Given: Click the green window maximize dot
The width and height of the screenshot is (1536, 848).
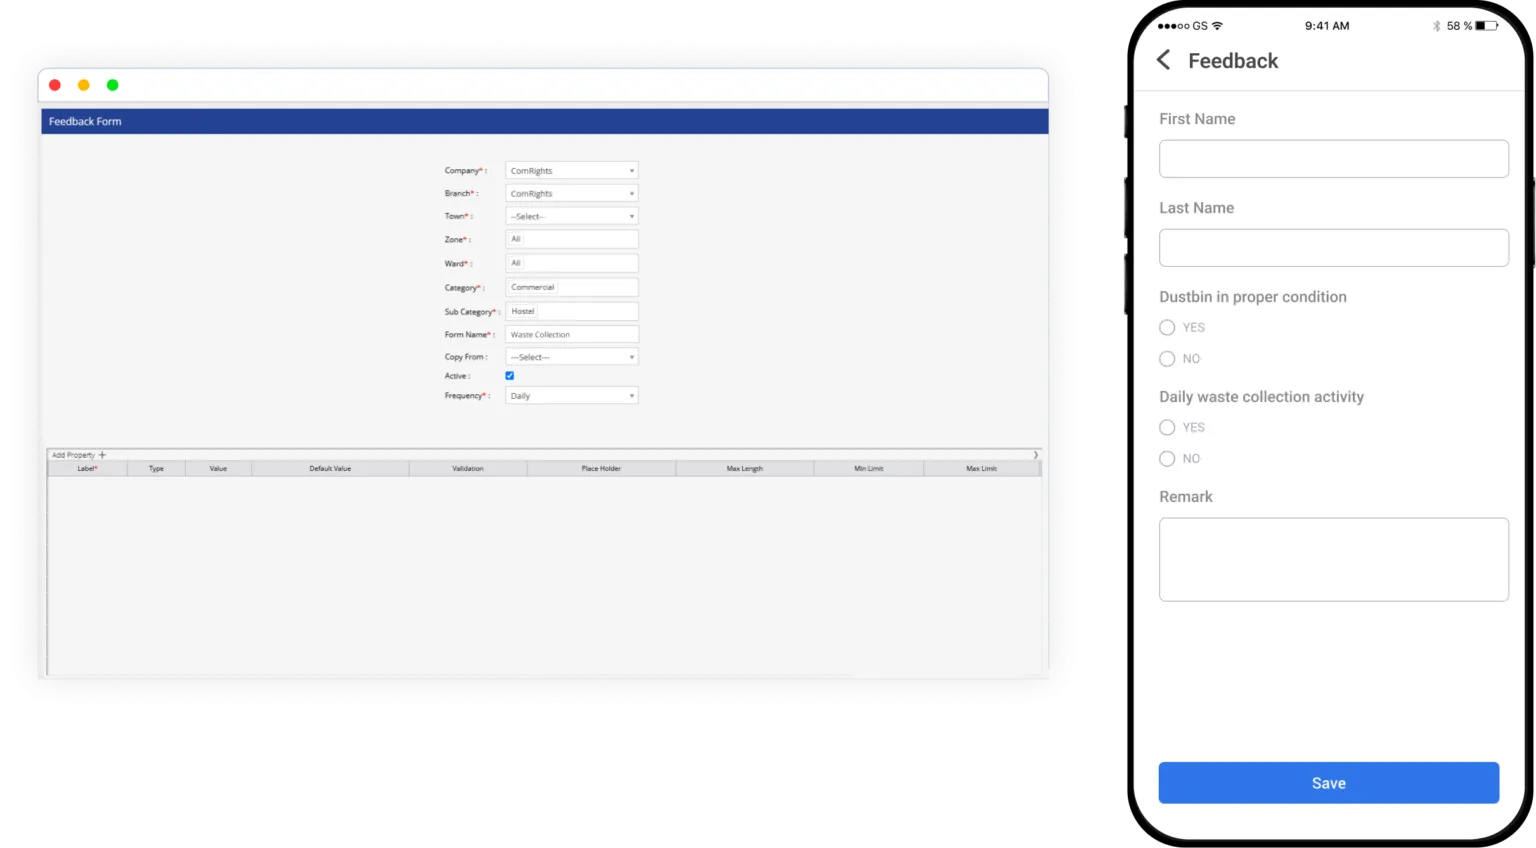Looking at the screenshot, I should [x=112, y=85].
